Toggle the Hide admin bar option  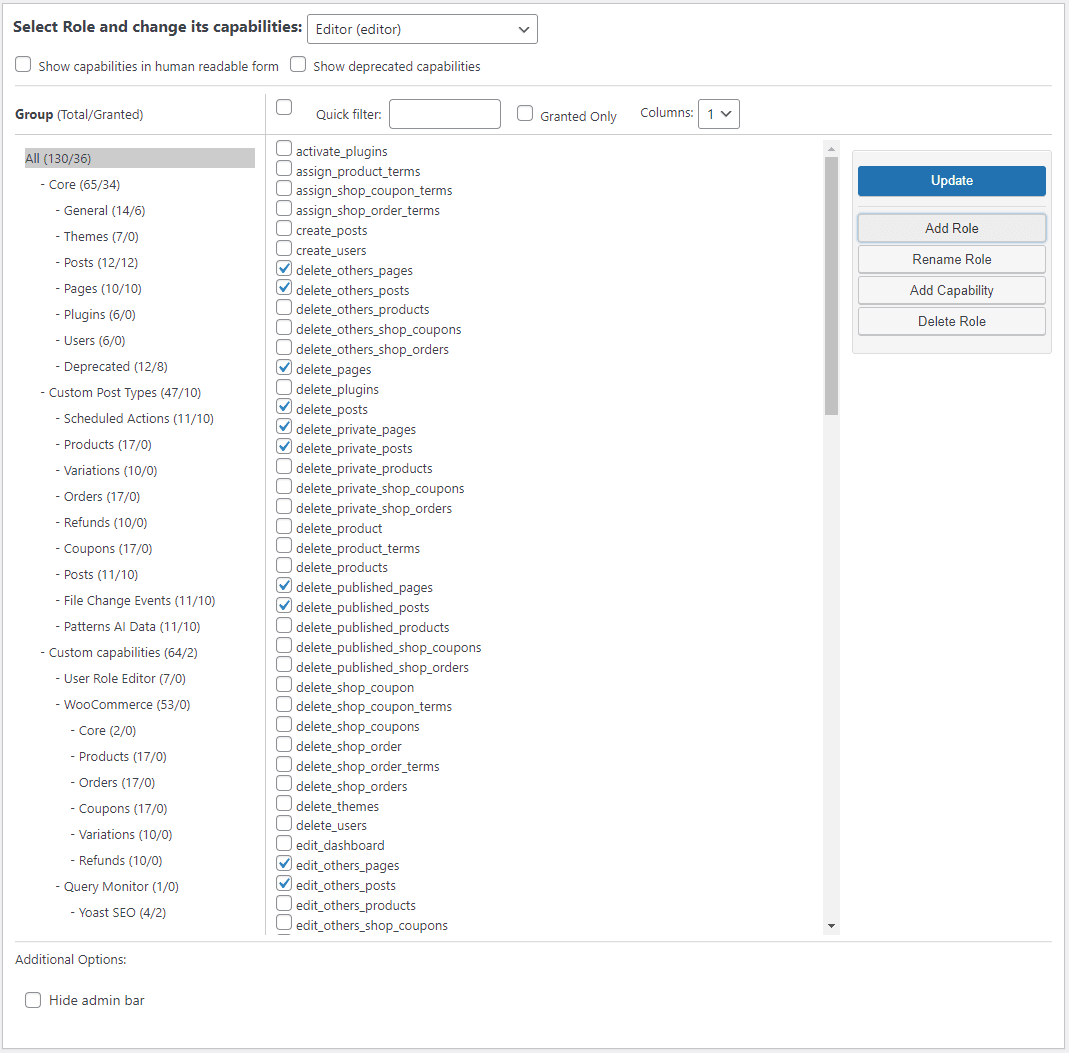tap(33, 999)
